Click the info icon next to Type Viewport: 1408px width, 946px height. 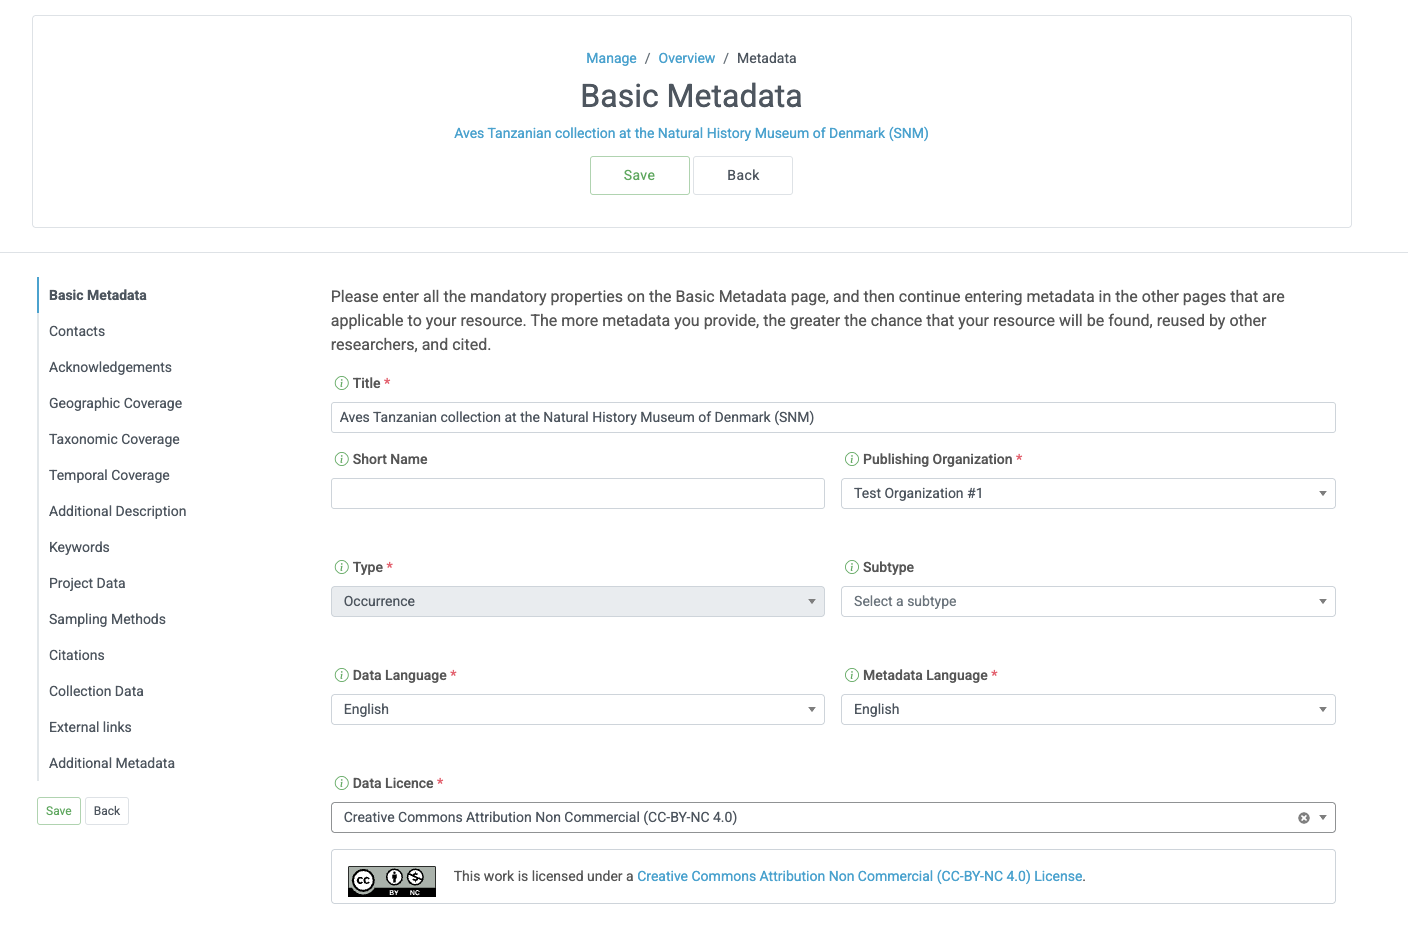click(x=340, y=567)
